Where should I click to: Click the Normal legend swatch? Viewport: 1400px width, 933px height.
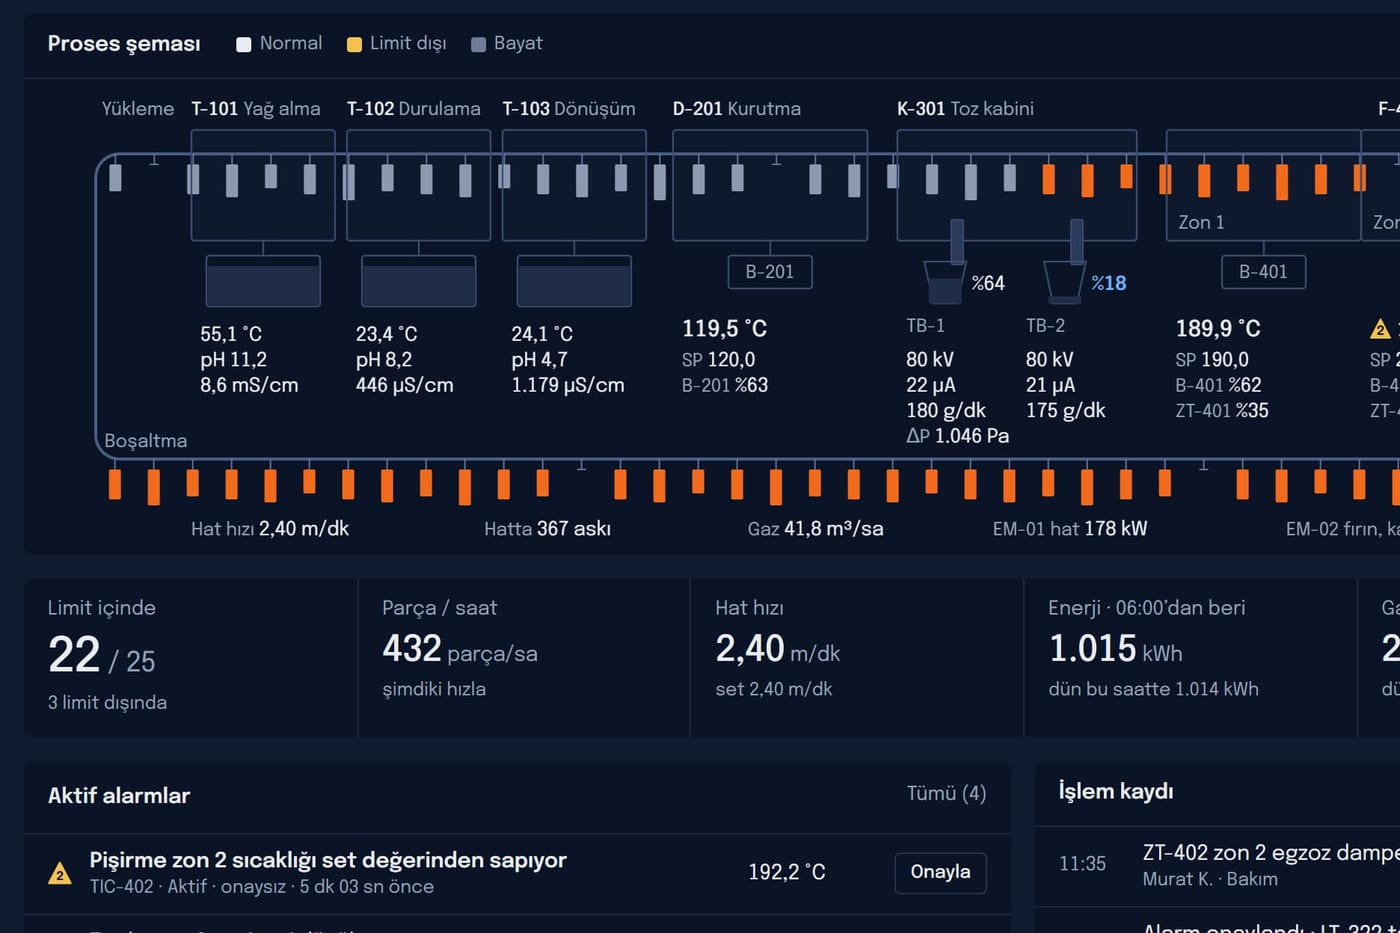[x=243, y=44]
